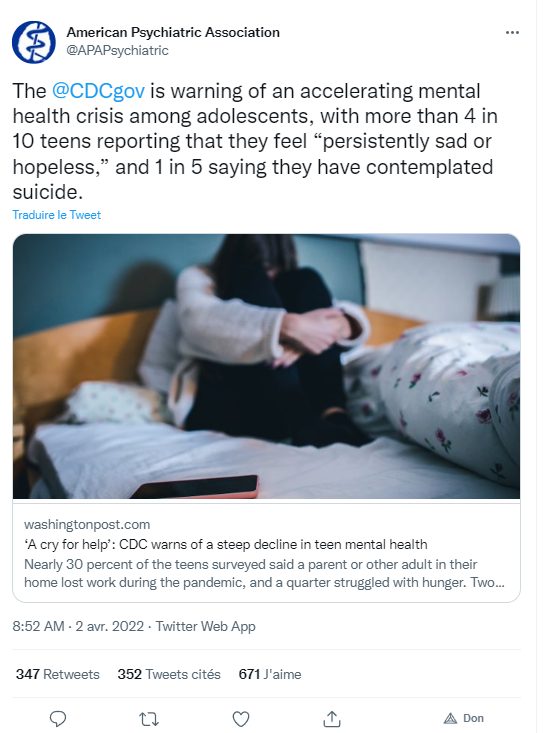The height and width of the screenshot is (733, 553).
Task: Click the Don tip button
Action: point(464,718)
